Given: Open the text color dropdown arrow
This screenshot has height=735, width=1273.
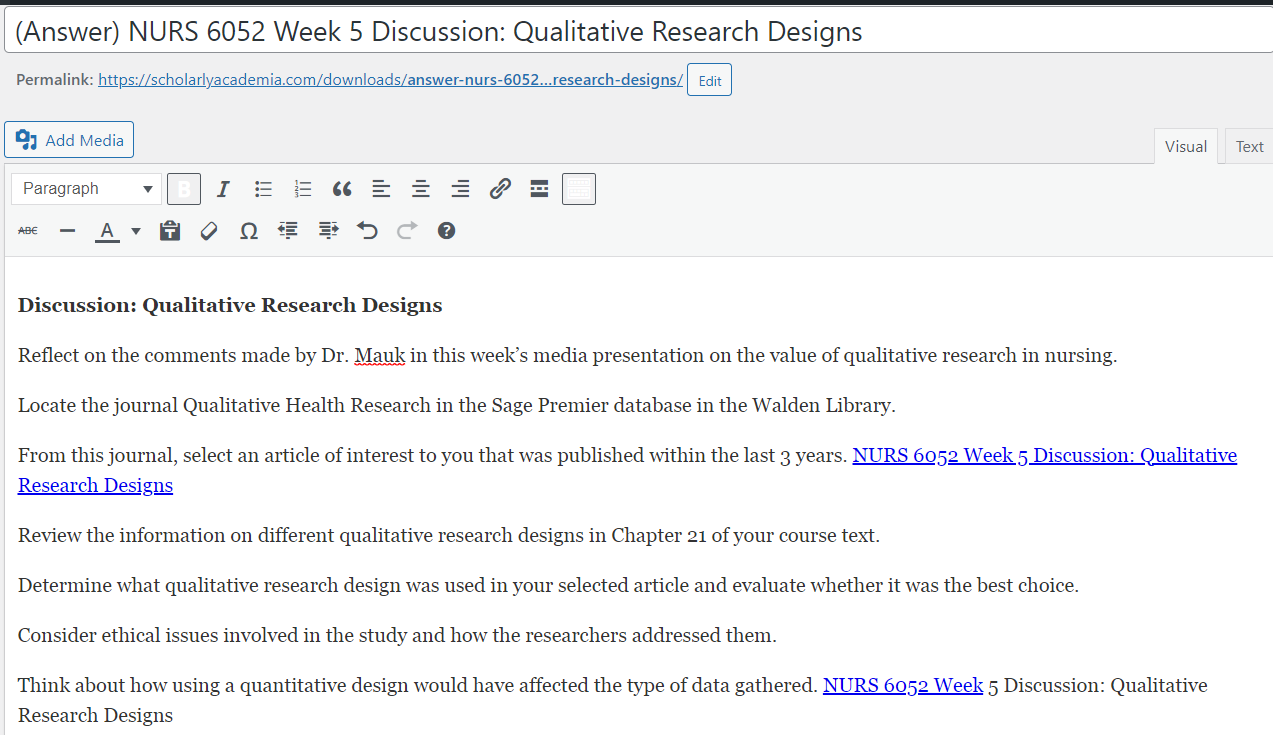Looking at the screenshot, I should pos(136,231).
